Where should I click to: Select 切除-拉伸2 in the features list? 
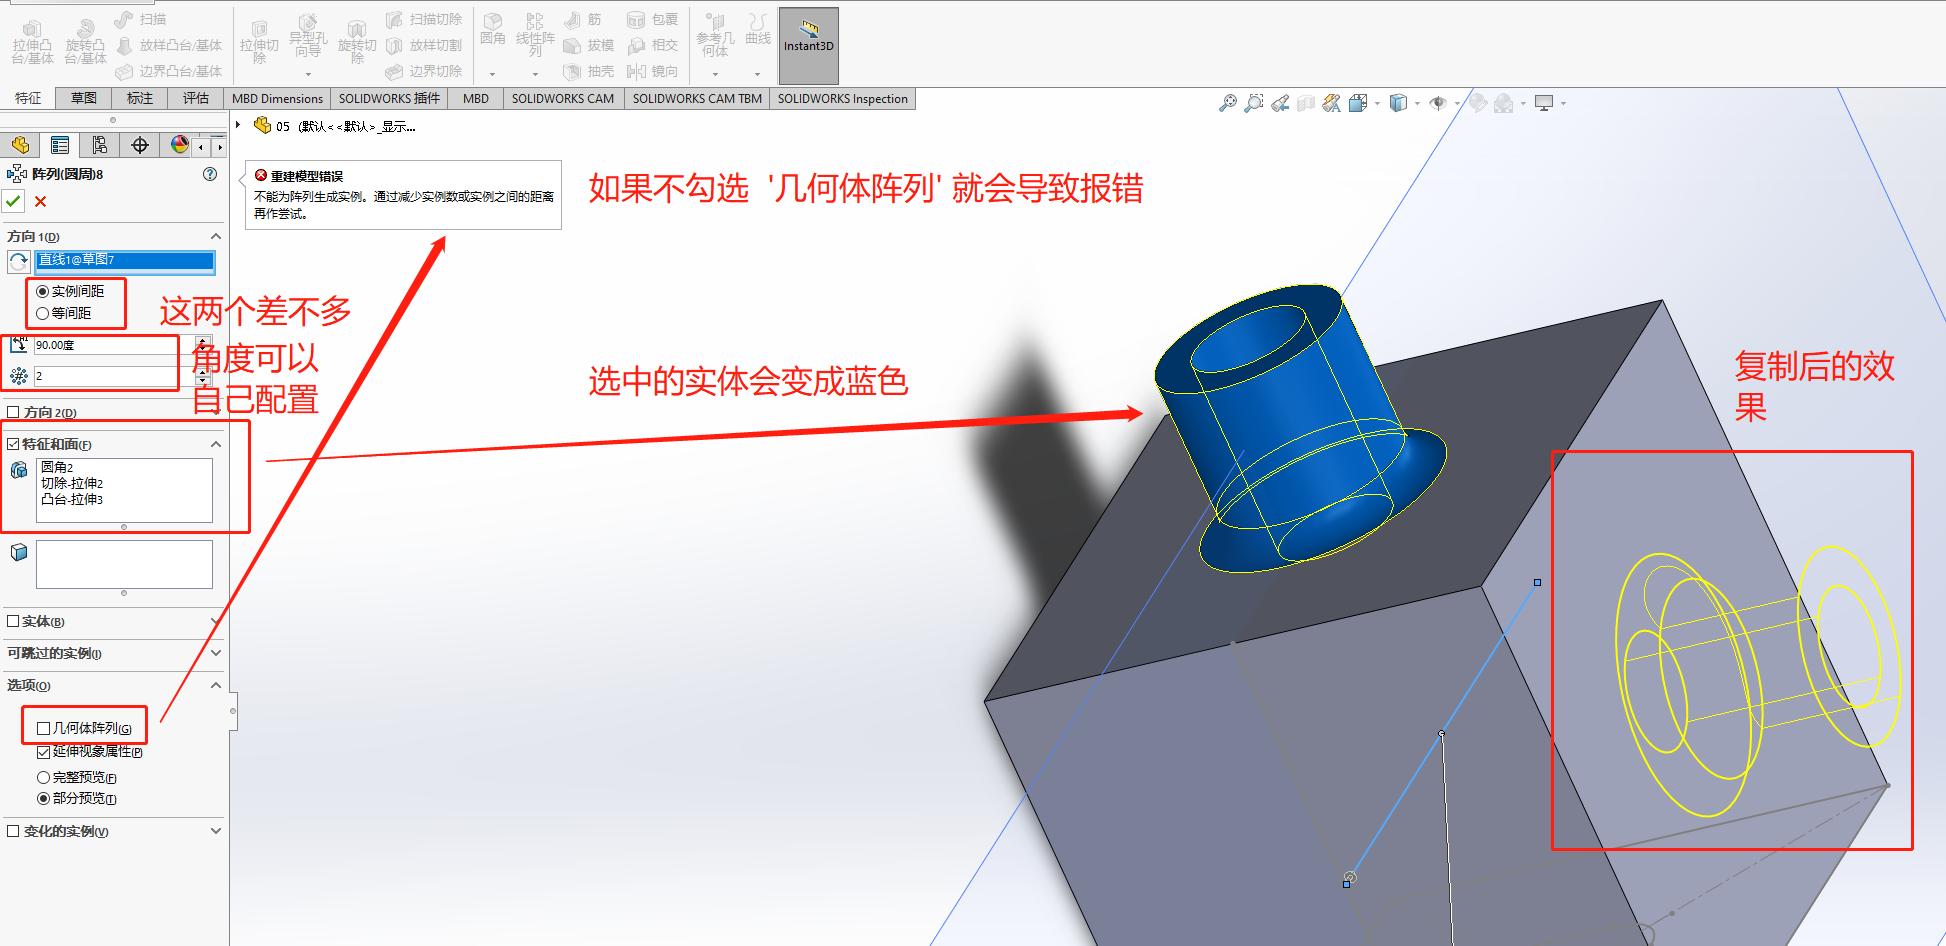tap(72, 483)
